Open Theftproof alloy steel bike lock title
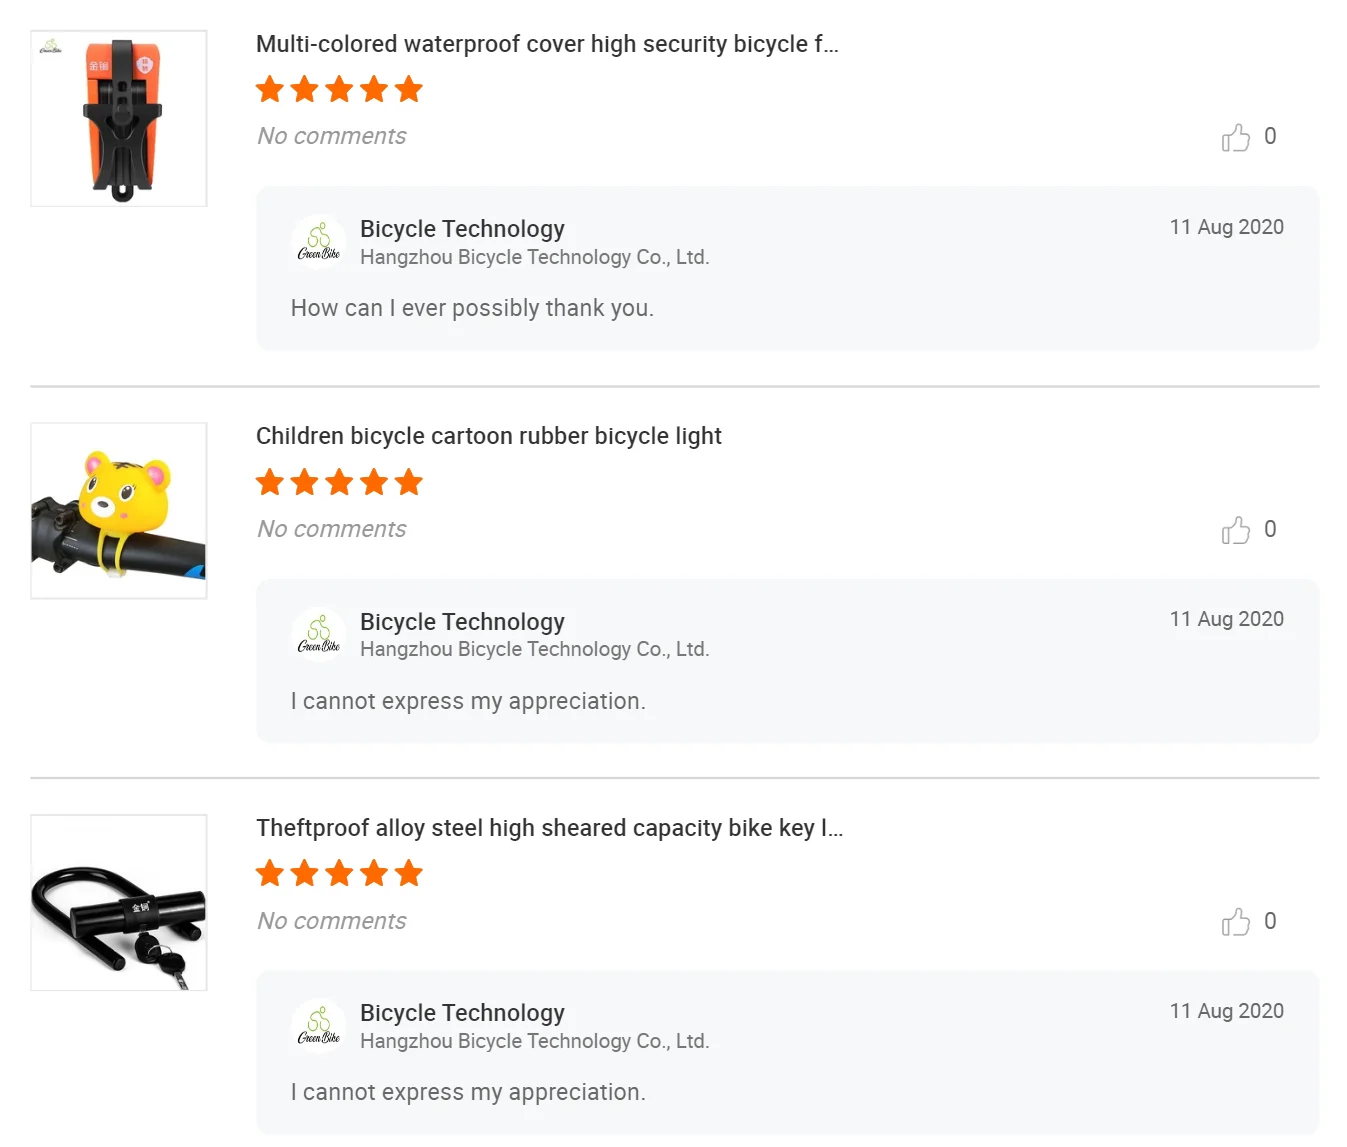This screenshot has width=1347, height=1147. [549, 828]
